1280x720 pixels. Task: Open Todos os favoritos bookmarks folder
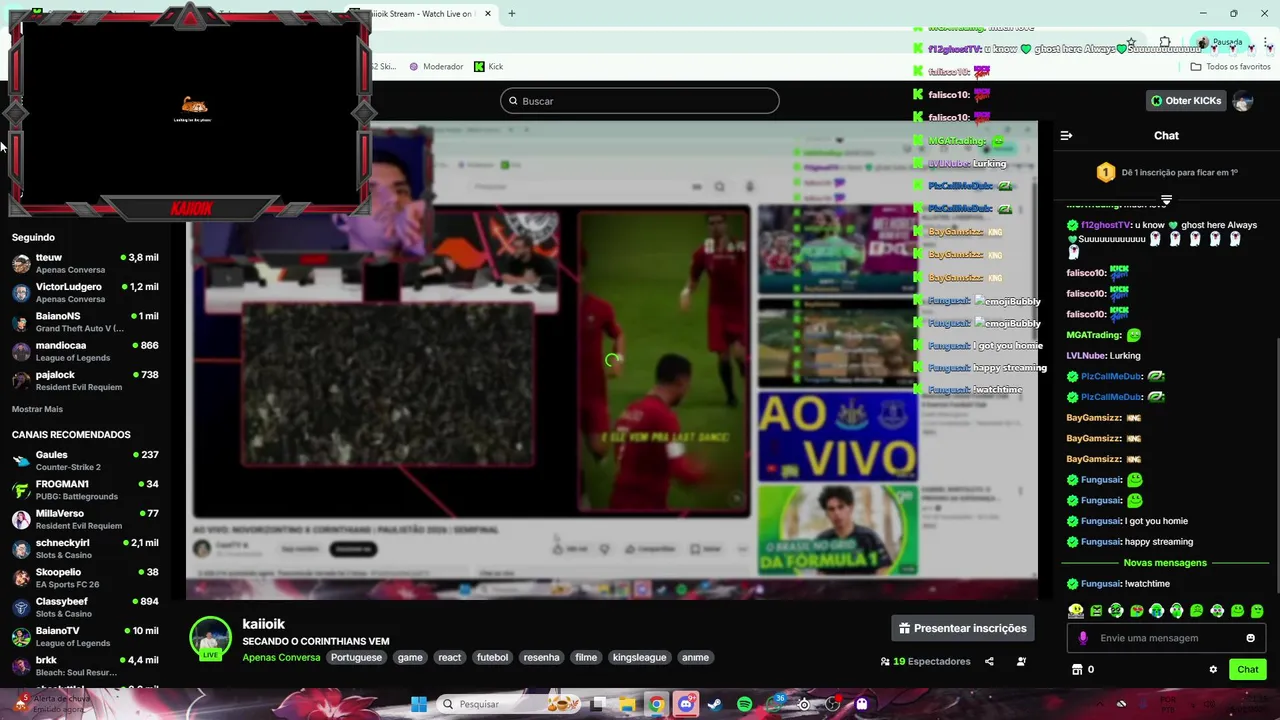[x=1230, y=66]
